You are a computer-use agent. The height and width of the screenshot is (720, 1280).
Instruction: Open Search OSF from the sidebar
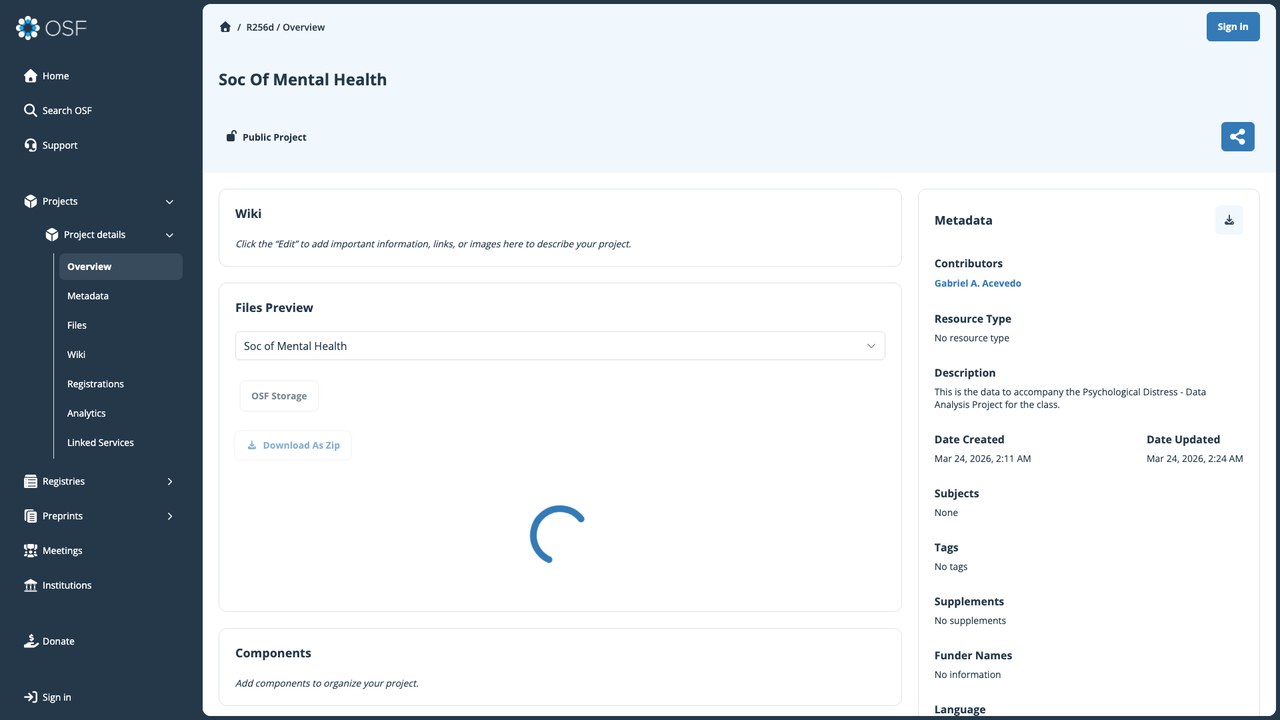tap(58, 111)
